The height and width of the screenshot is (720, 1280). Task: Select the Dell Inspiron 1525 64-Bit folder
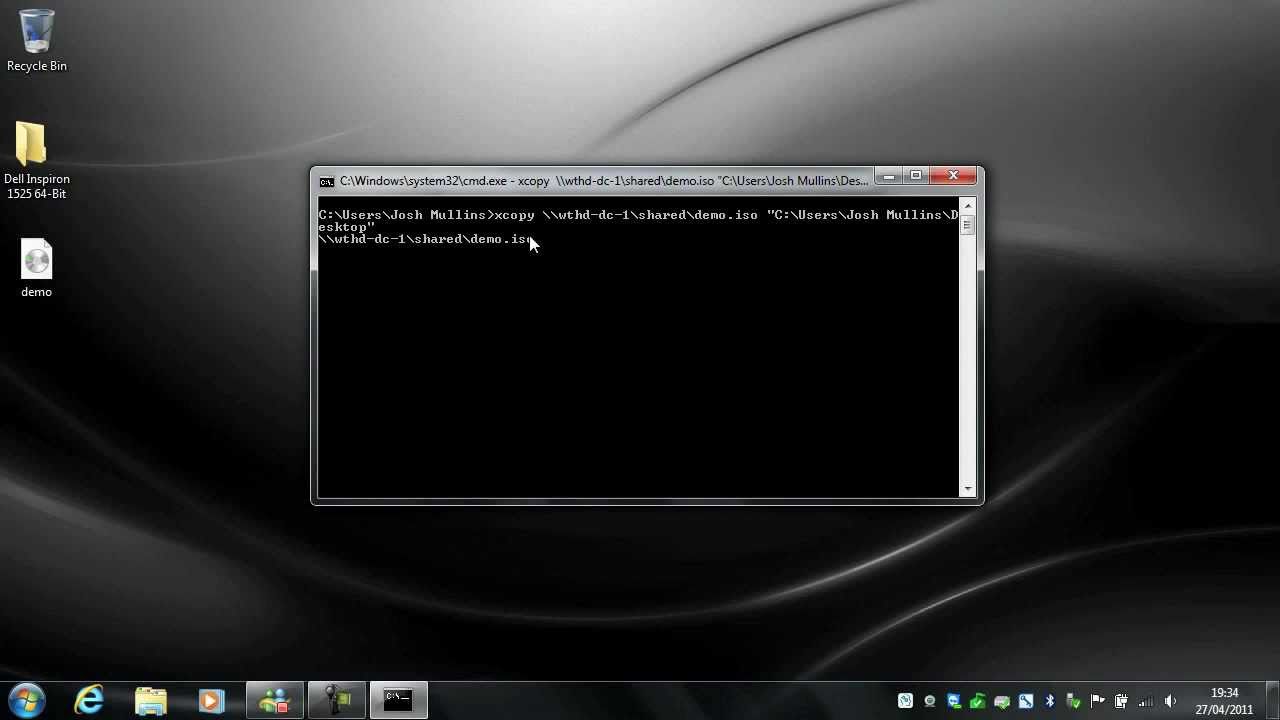coord(36,161)
